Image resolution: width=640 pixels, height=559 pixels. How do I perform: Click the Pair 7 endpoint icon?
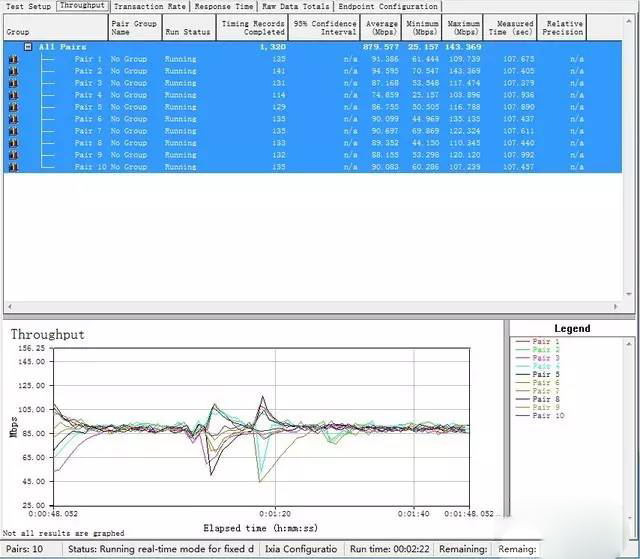13,131
